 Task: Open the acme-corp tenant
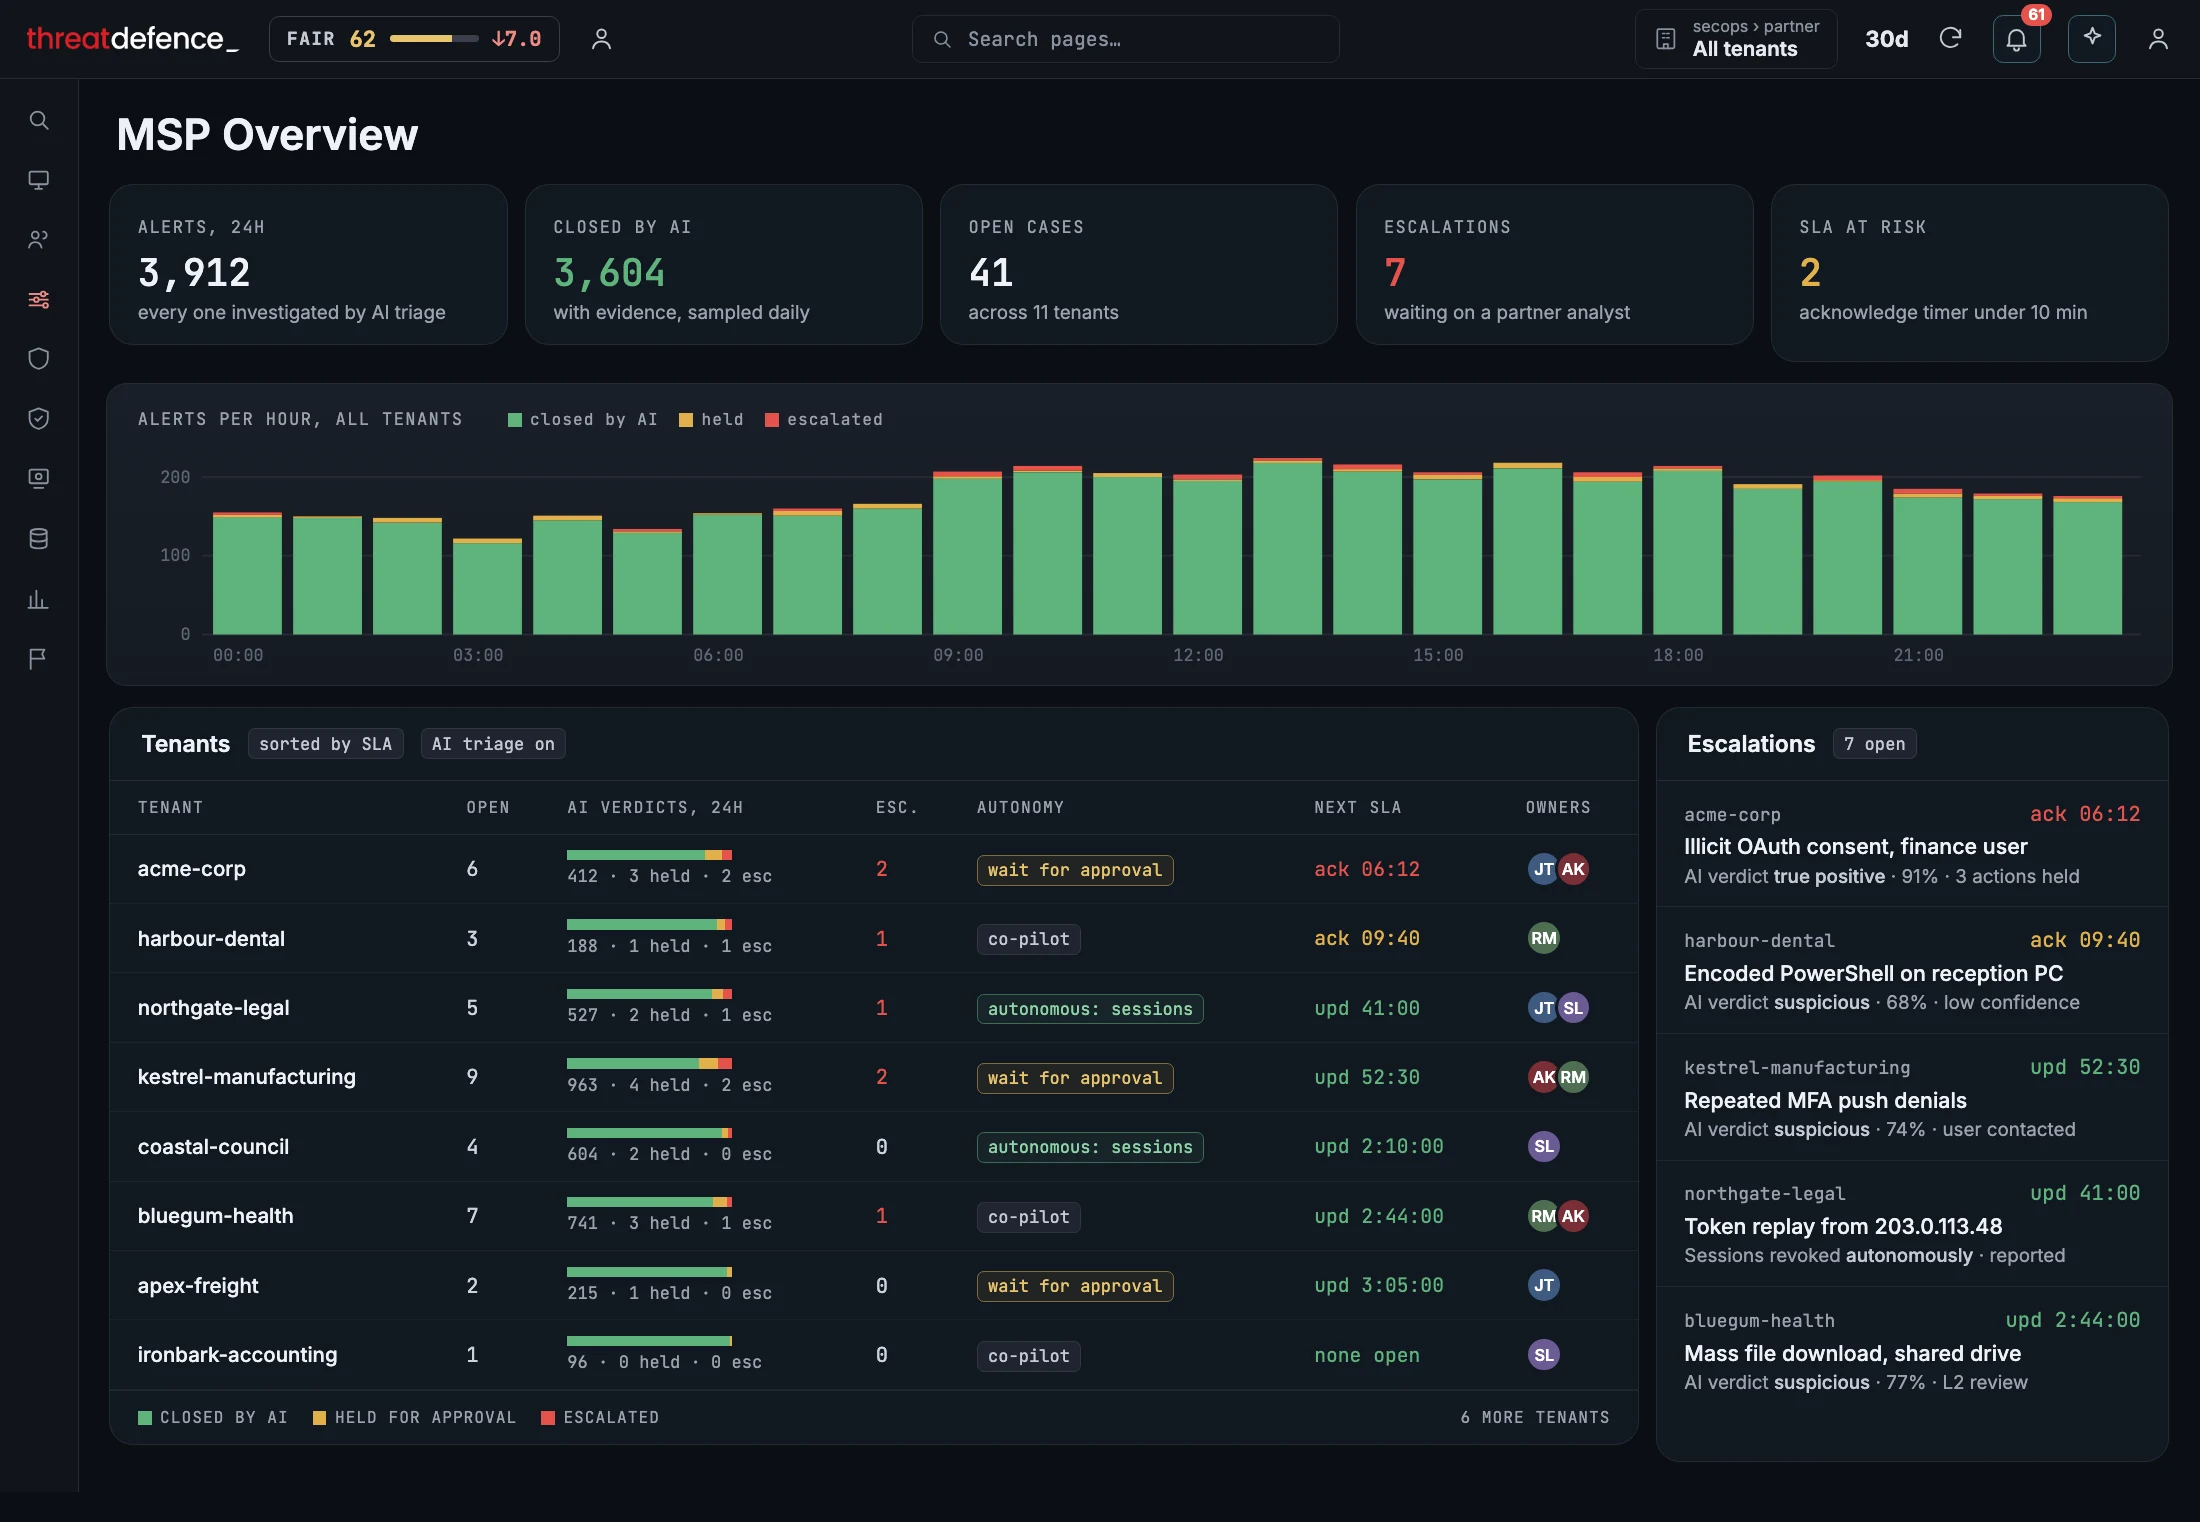pyautogui.click(x=192, y=869)
